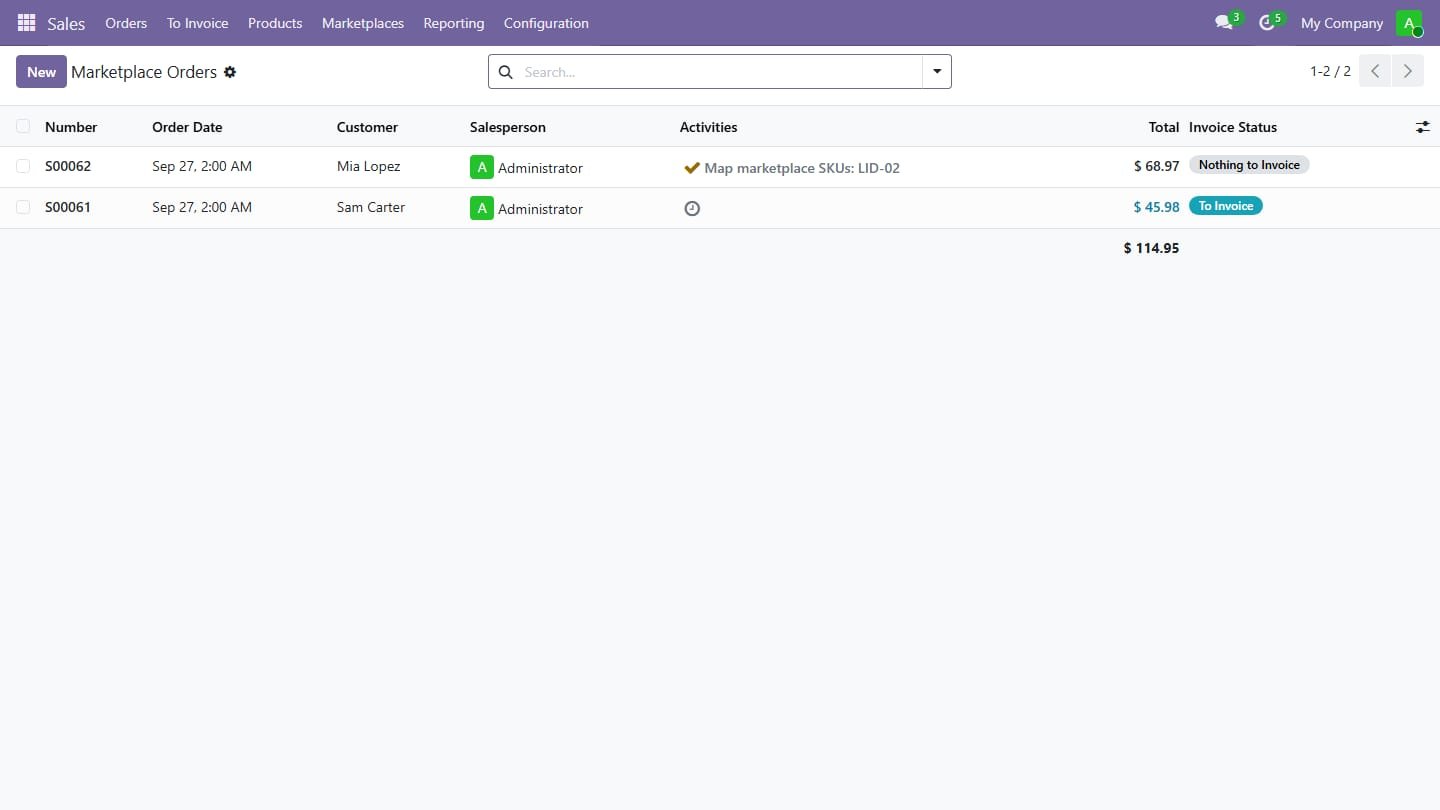This screenshot has width=1440, height=810.
Task: Open the Products menu
Action: [275, 23]
